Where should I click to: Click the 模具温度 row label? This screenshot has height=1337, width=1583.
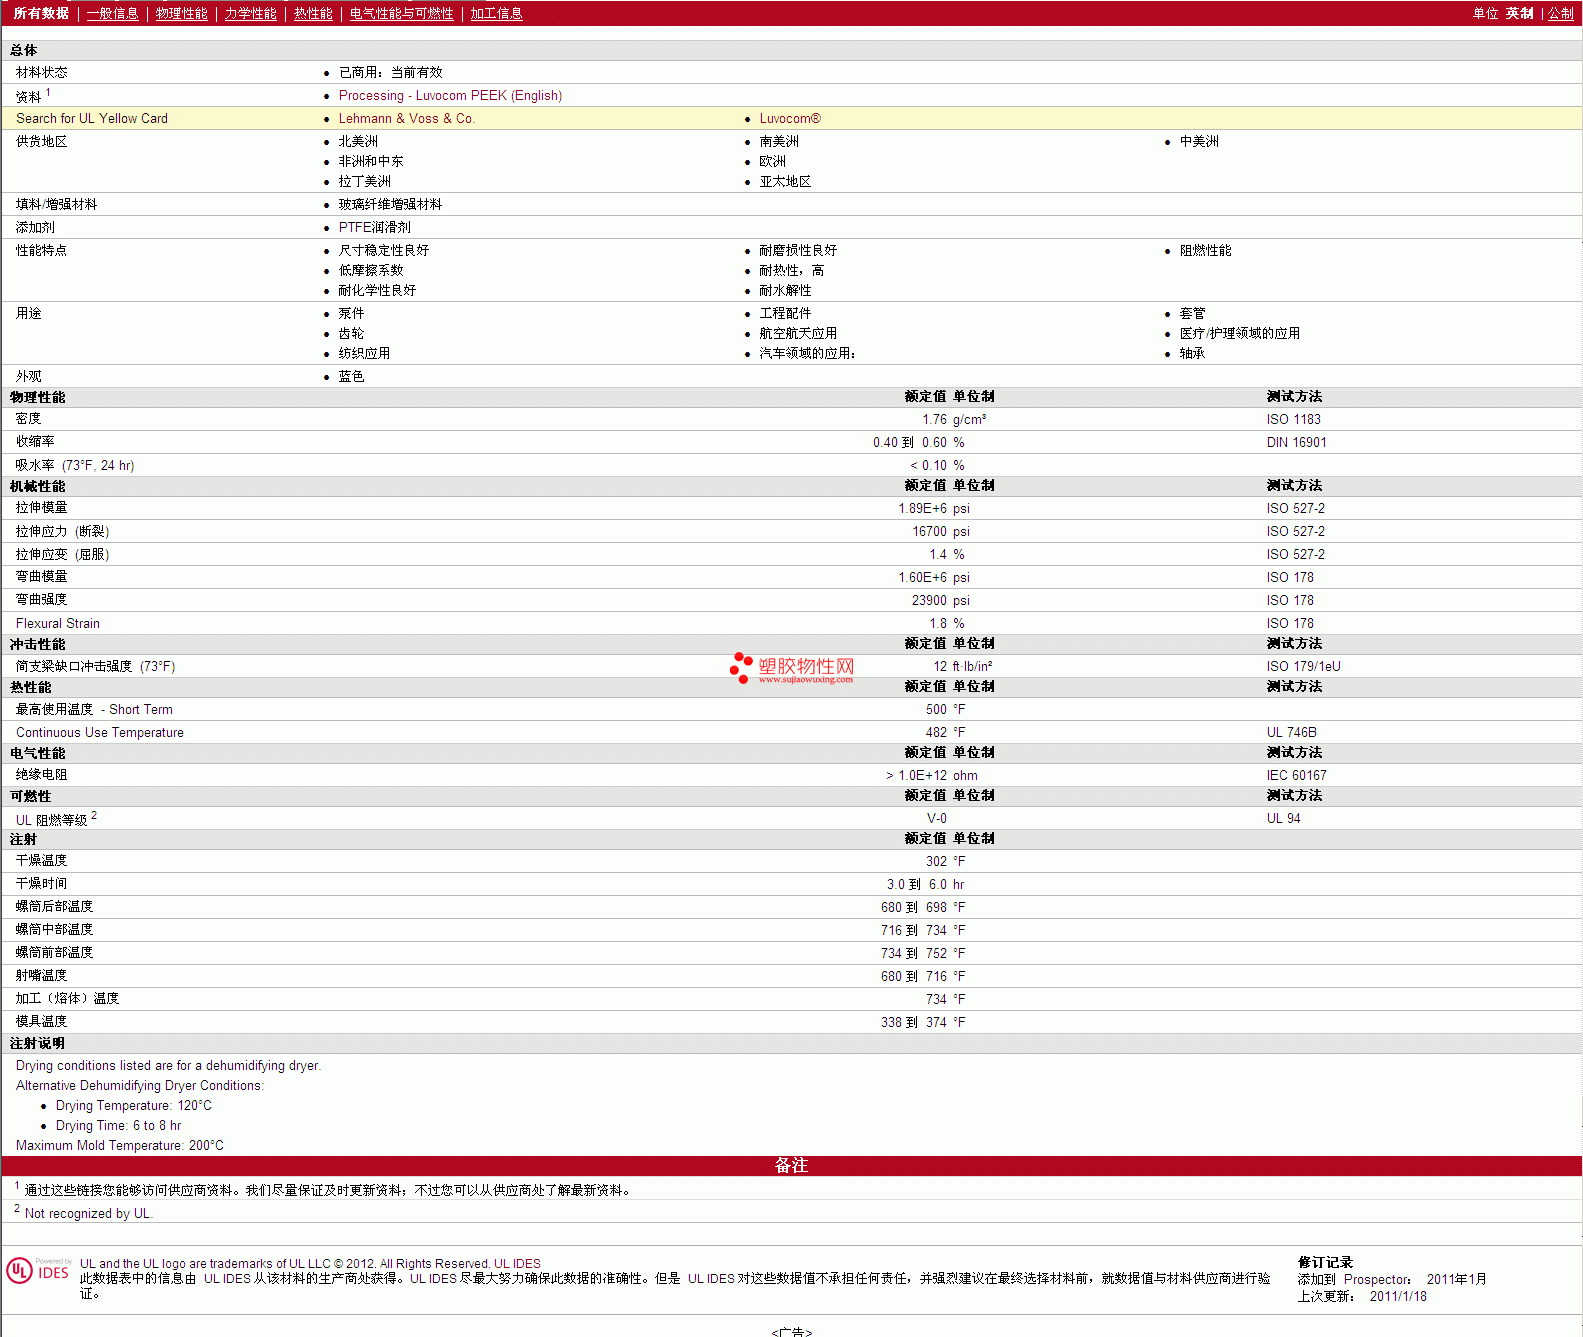[41, 1021]
